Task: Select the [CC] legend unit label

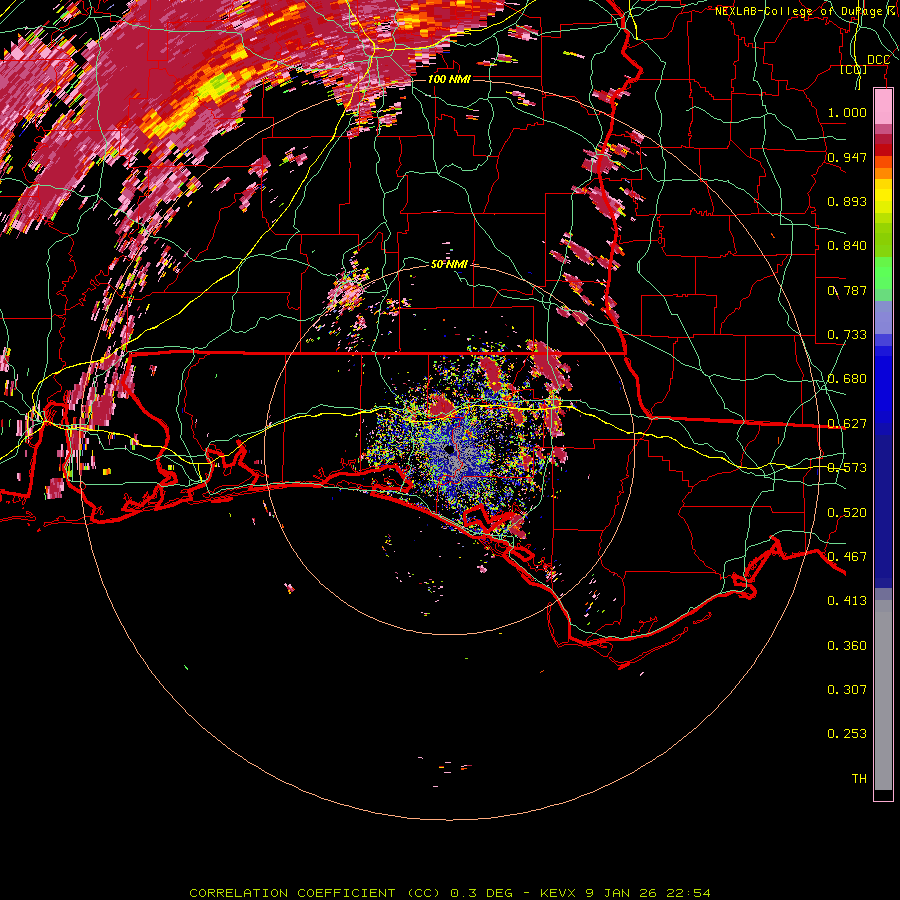Action: 854,70
